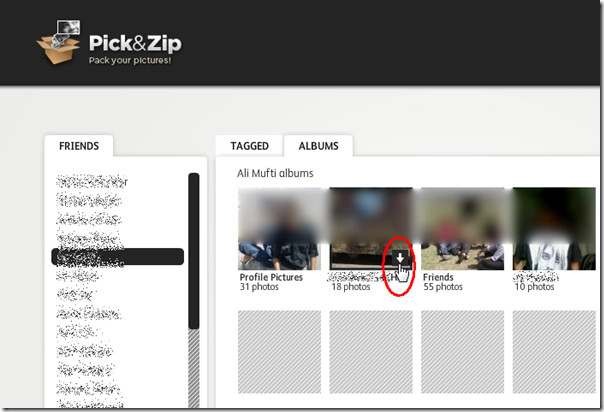This screenshot has width=604, height=412.
Task: Switch to the TAGGED tab
Action: point(250,146)
